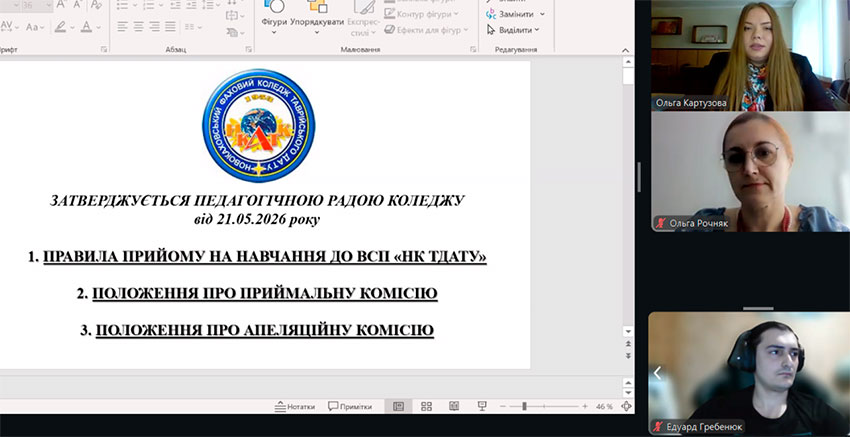Select Едуард Гребенюк video tile
The height and width of the screenshot is (437, 850).
pos(749,374)
